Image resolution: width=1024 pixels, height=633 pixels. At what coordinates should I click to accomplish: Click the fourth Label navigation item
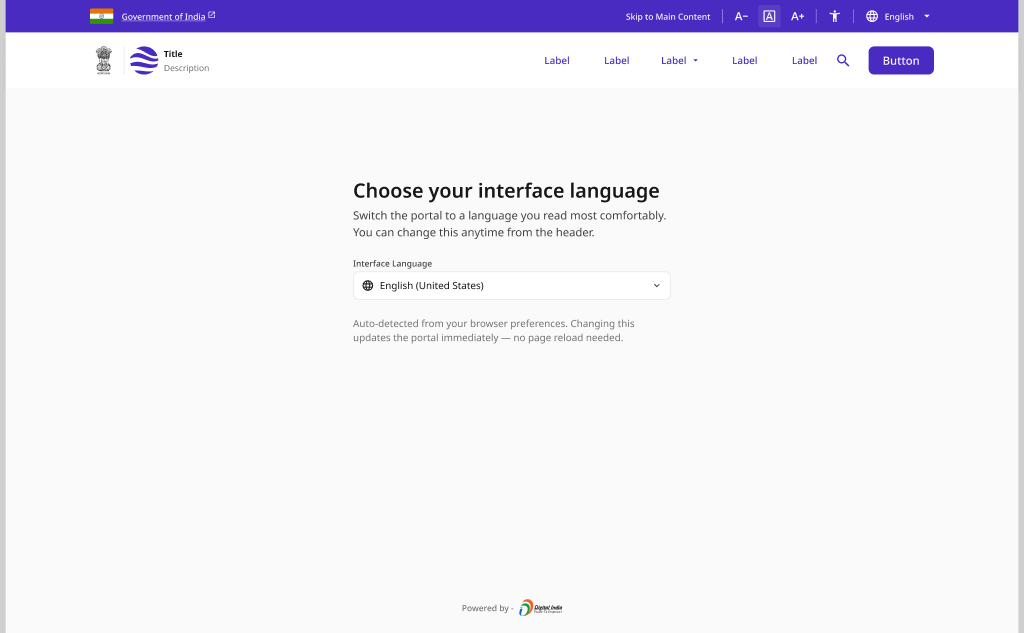point(744,60)
